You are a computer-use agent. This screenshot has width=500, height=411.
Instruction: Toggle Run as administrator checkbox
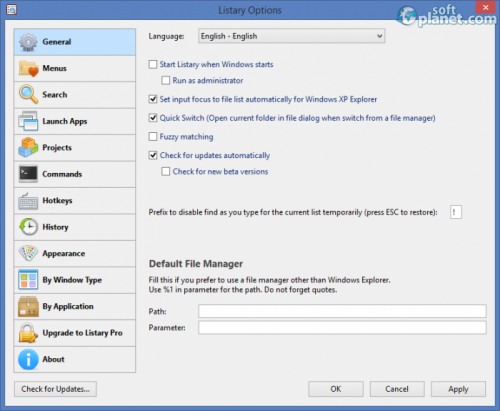tap(166, 80)
